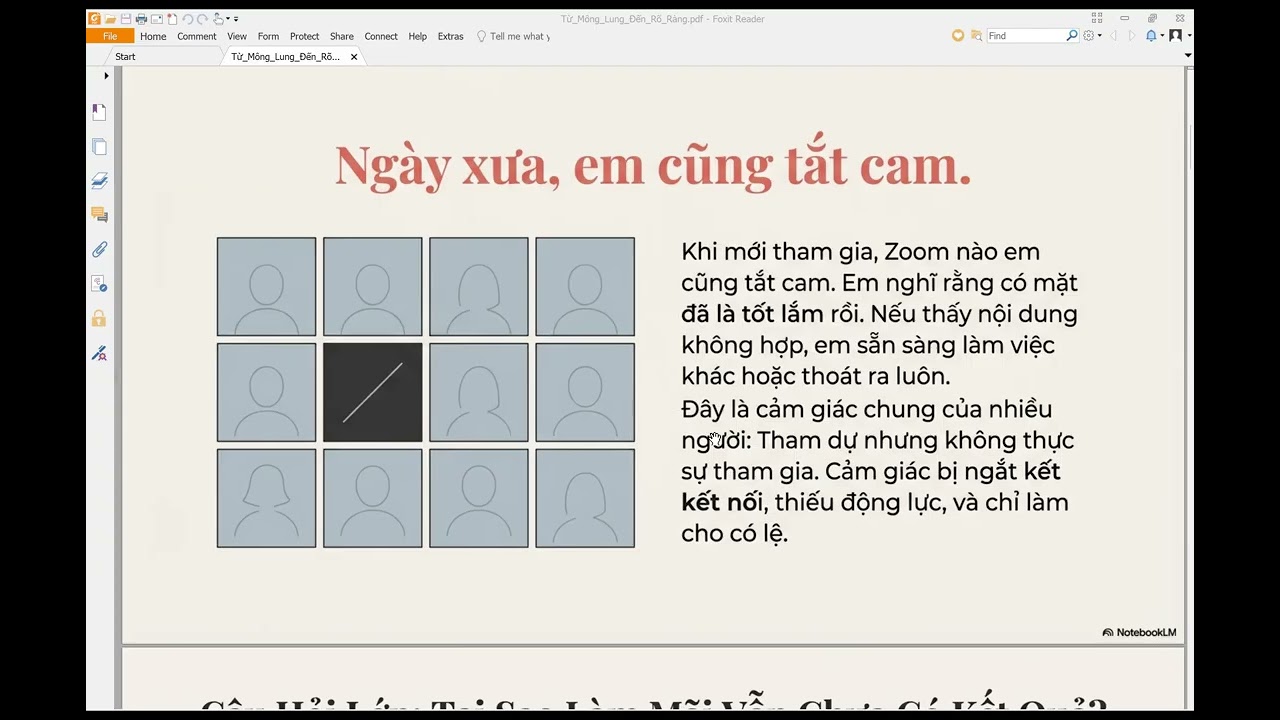Click the NotebookLM logo on the slide
Viewport: 1280px width, 720px height.
1139,632
